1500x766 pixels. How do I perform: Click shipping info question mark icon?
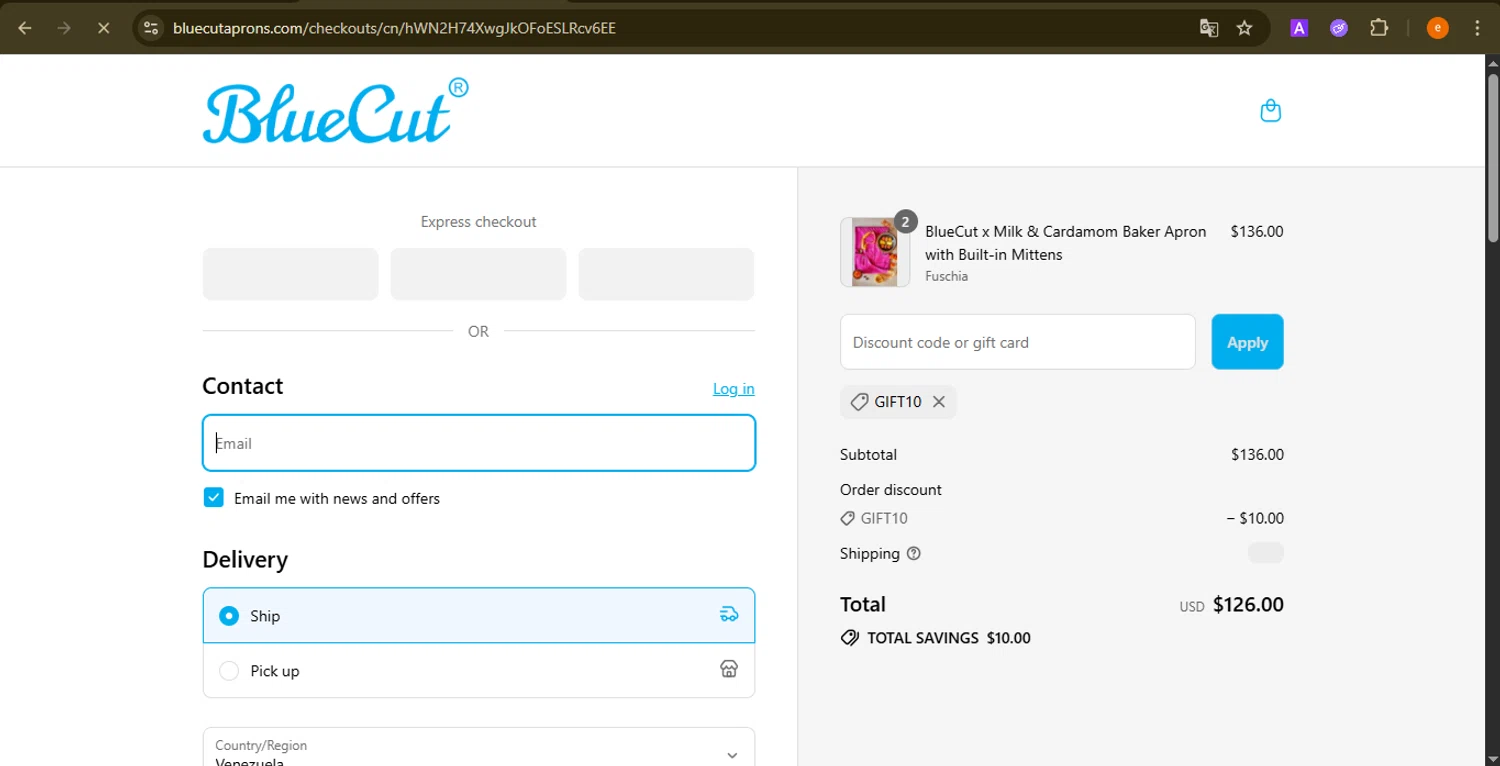913,554
